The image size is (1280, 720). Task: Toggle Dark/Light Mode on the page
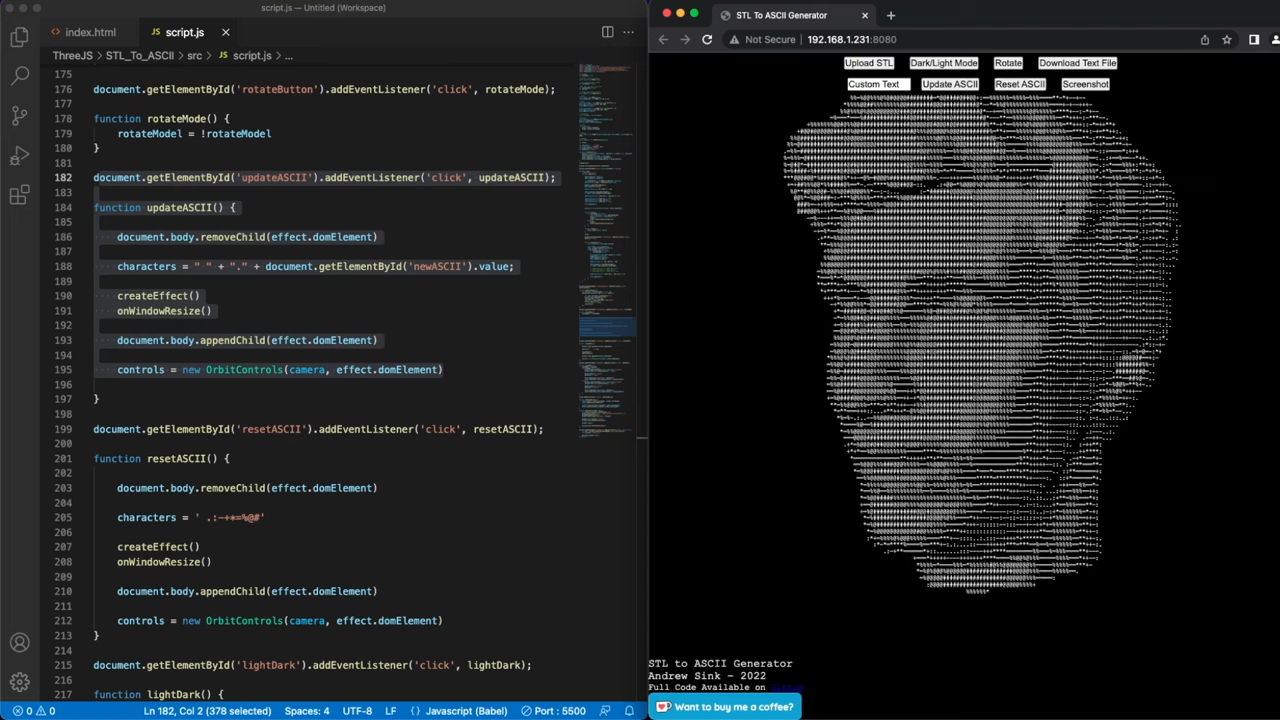tap(943, 63)
